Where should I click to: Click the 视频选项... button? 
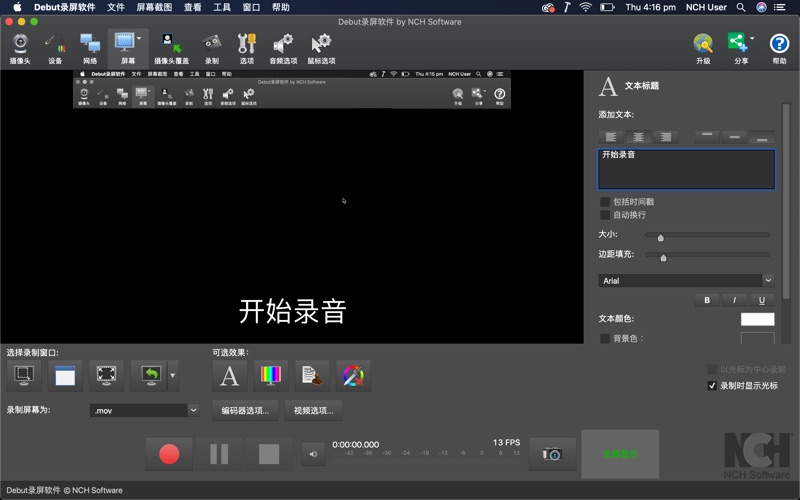pos(313,410)
